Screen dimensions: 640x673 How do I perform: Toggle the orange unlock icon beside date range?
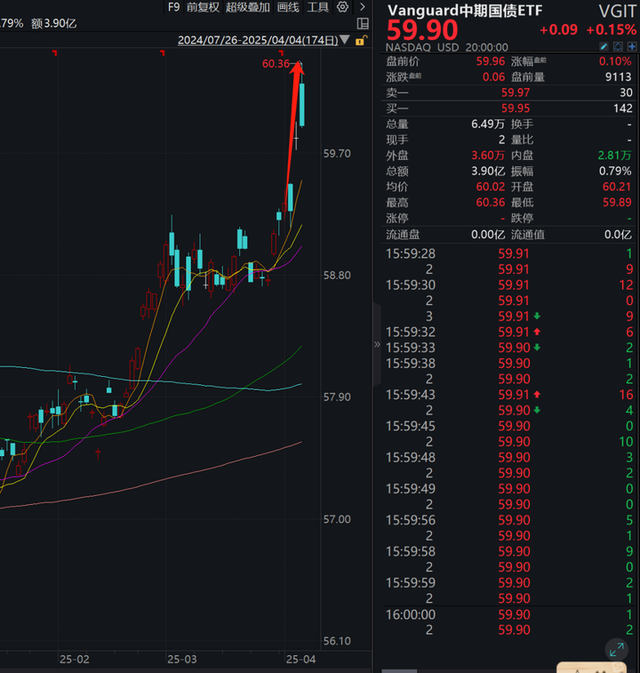tap(361, 40)
